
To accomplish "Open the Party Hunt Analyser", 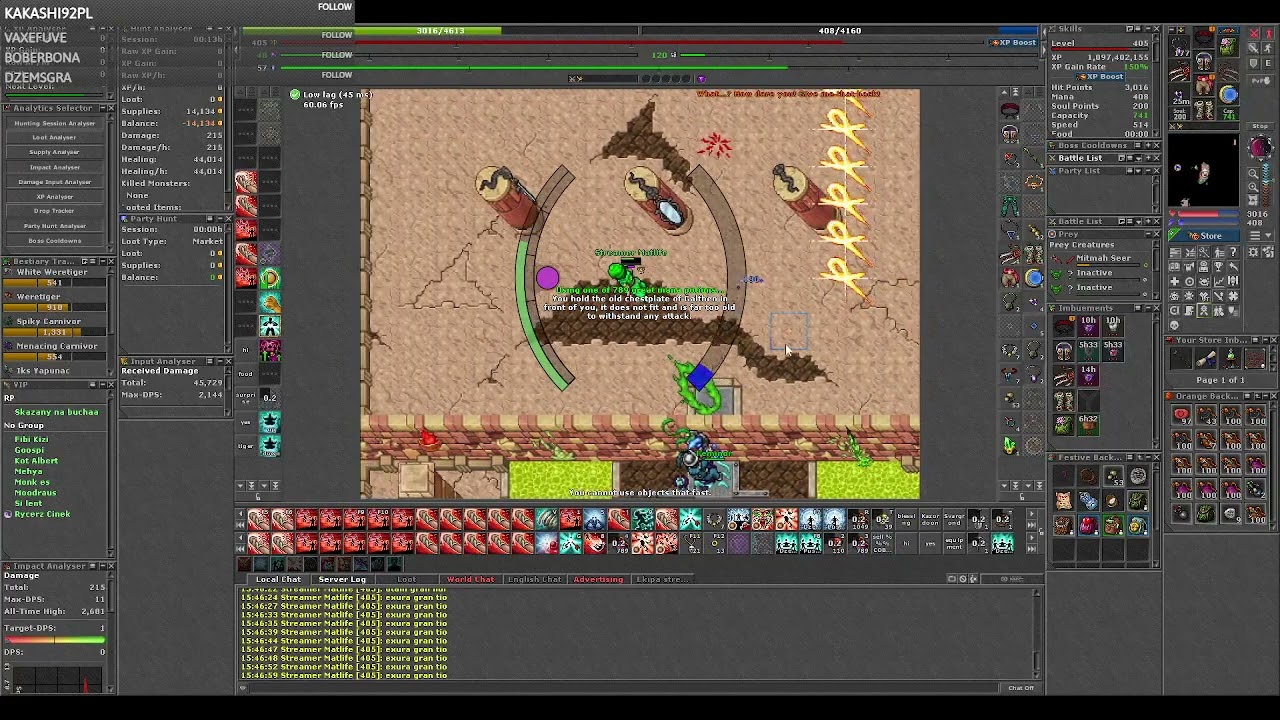I will [54, 226].
